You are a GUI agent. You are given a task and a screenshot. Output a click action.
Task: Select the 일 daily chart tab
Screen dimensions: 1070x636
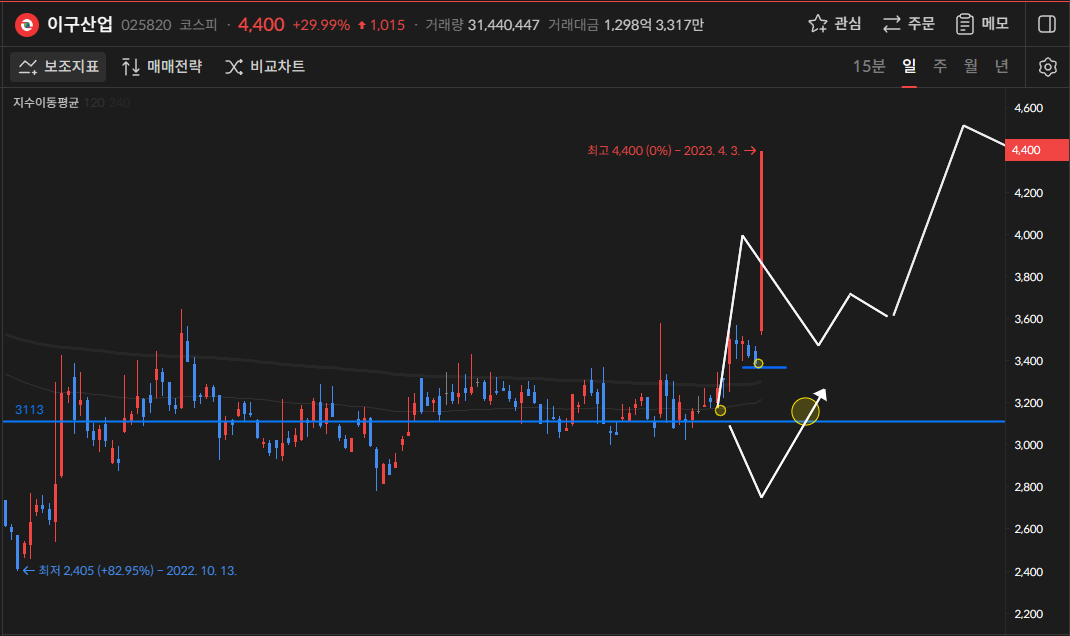pyautogui.click(x=909, y=67)
